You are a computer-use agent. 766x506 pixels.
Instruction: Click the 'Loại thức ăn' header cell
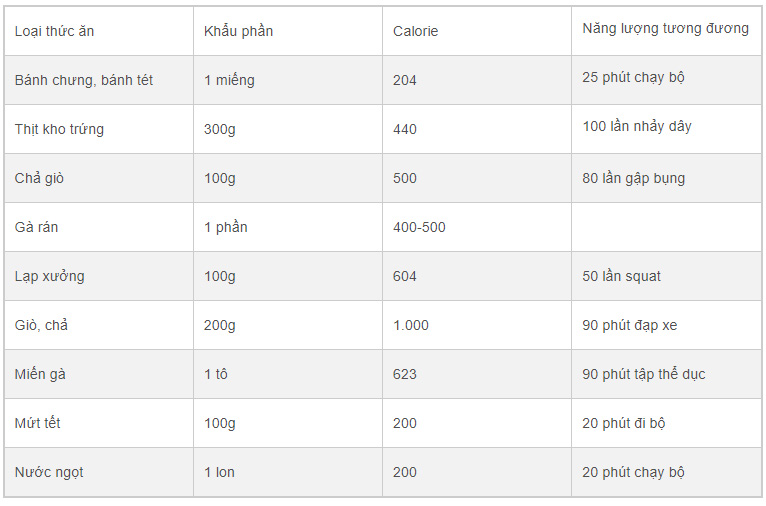[55, 31]
